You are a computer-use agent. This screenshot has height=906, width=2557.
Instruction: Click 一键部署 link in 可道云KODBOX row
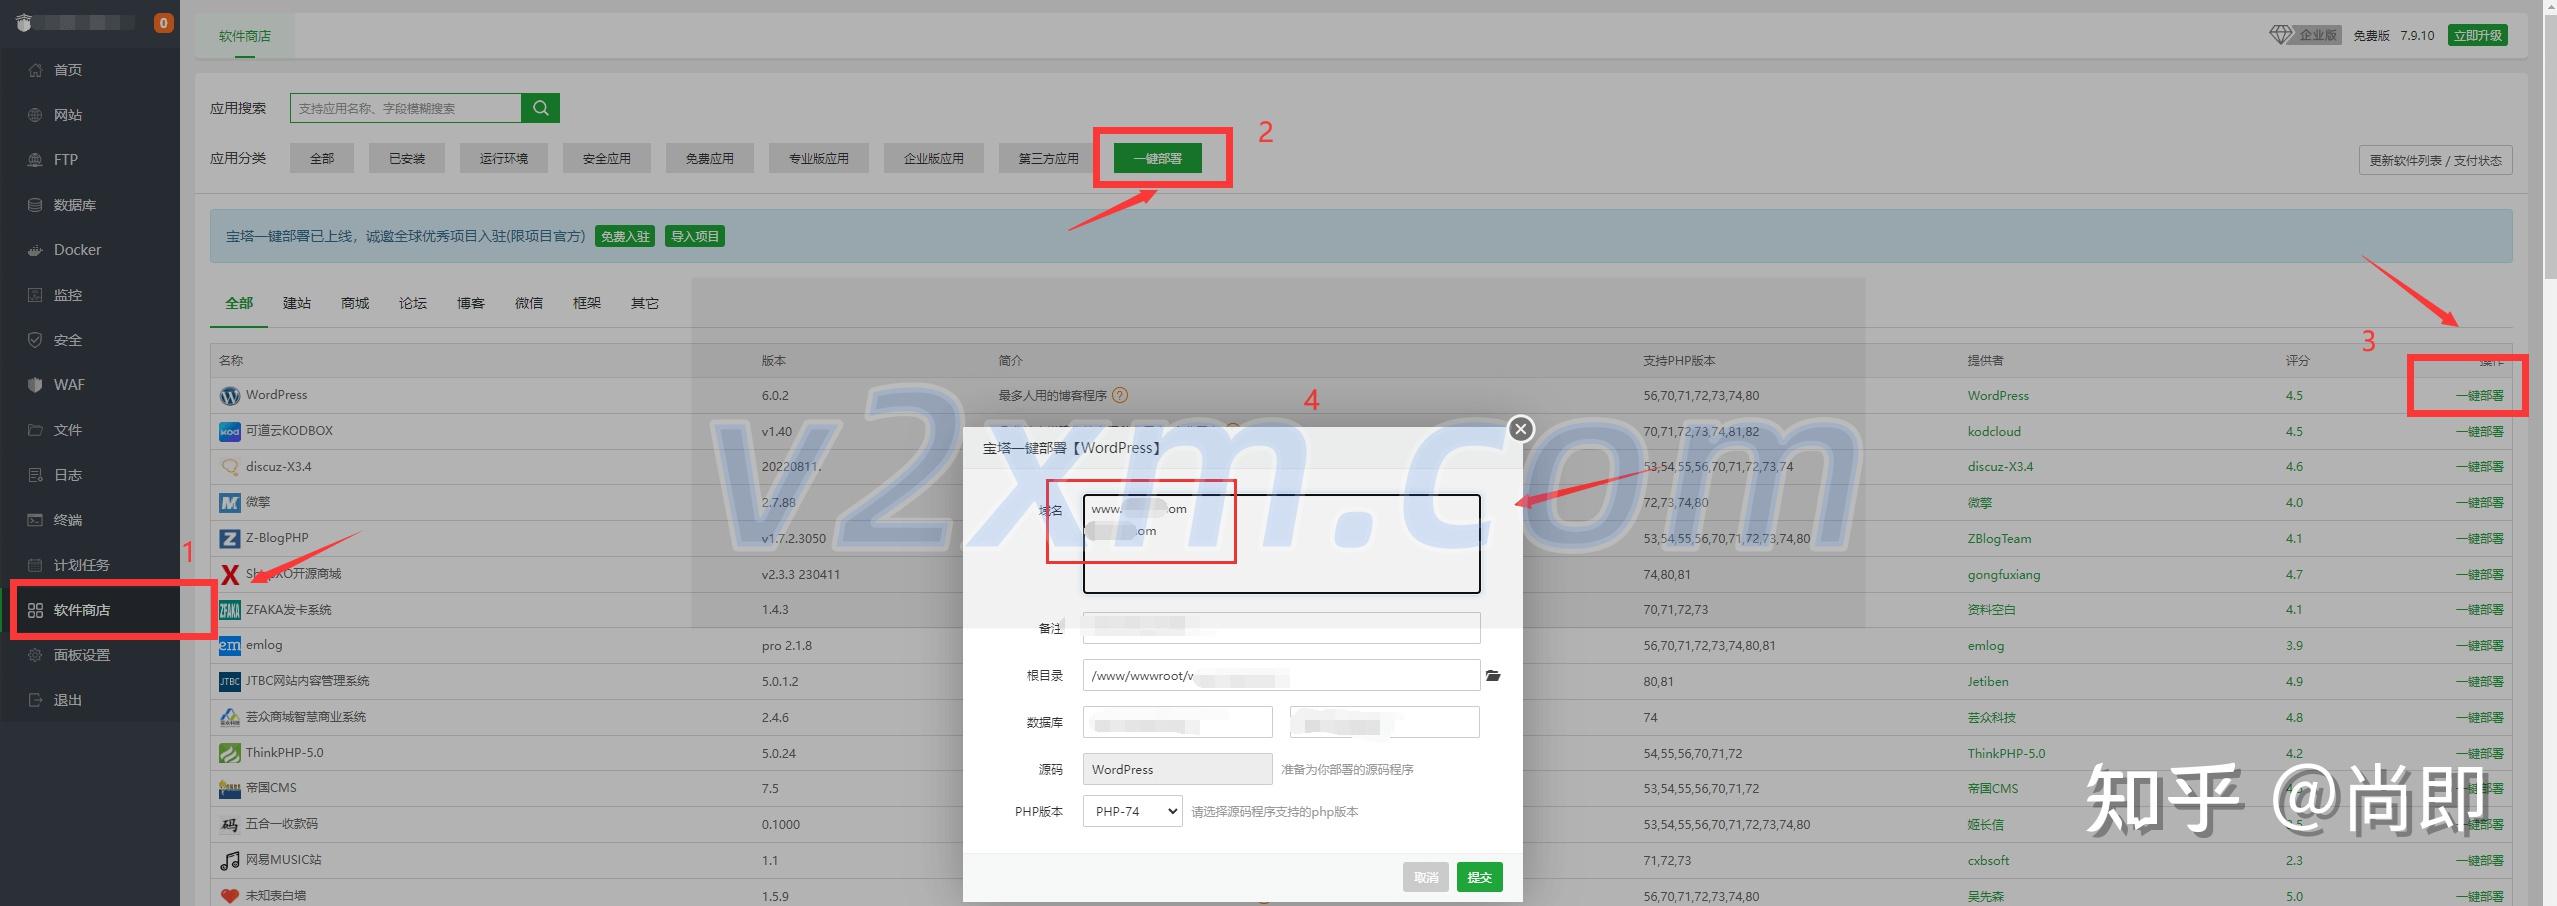coord(2480,432)
